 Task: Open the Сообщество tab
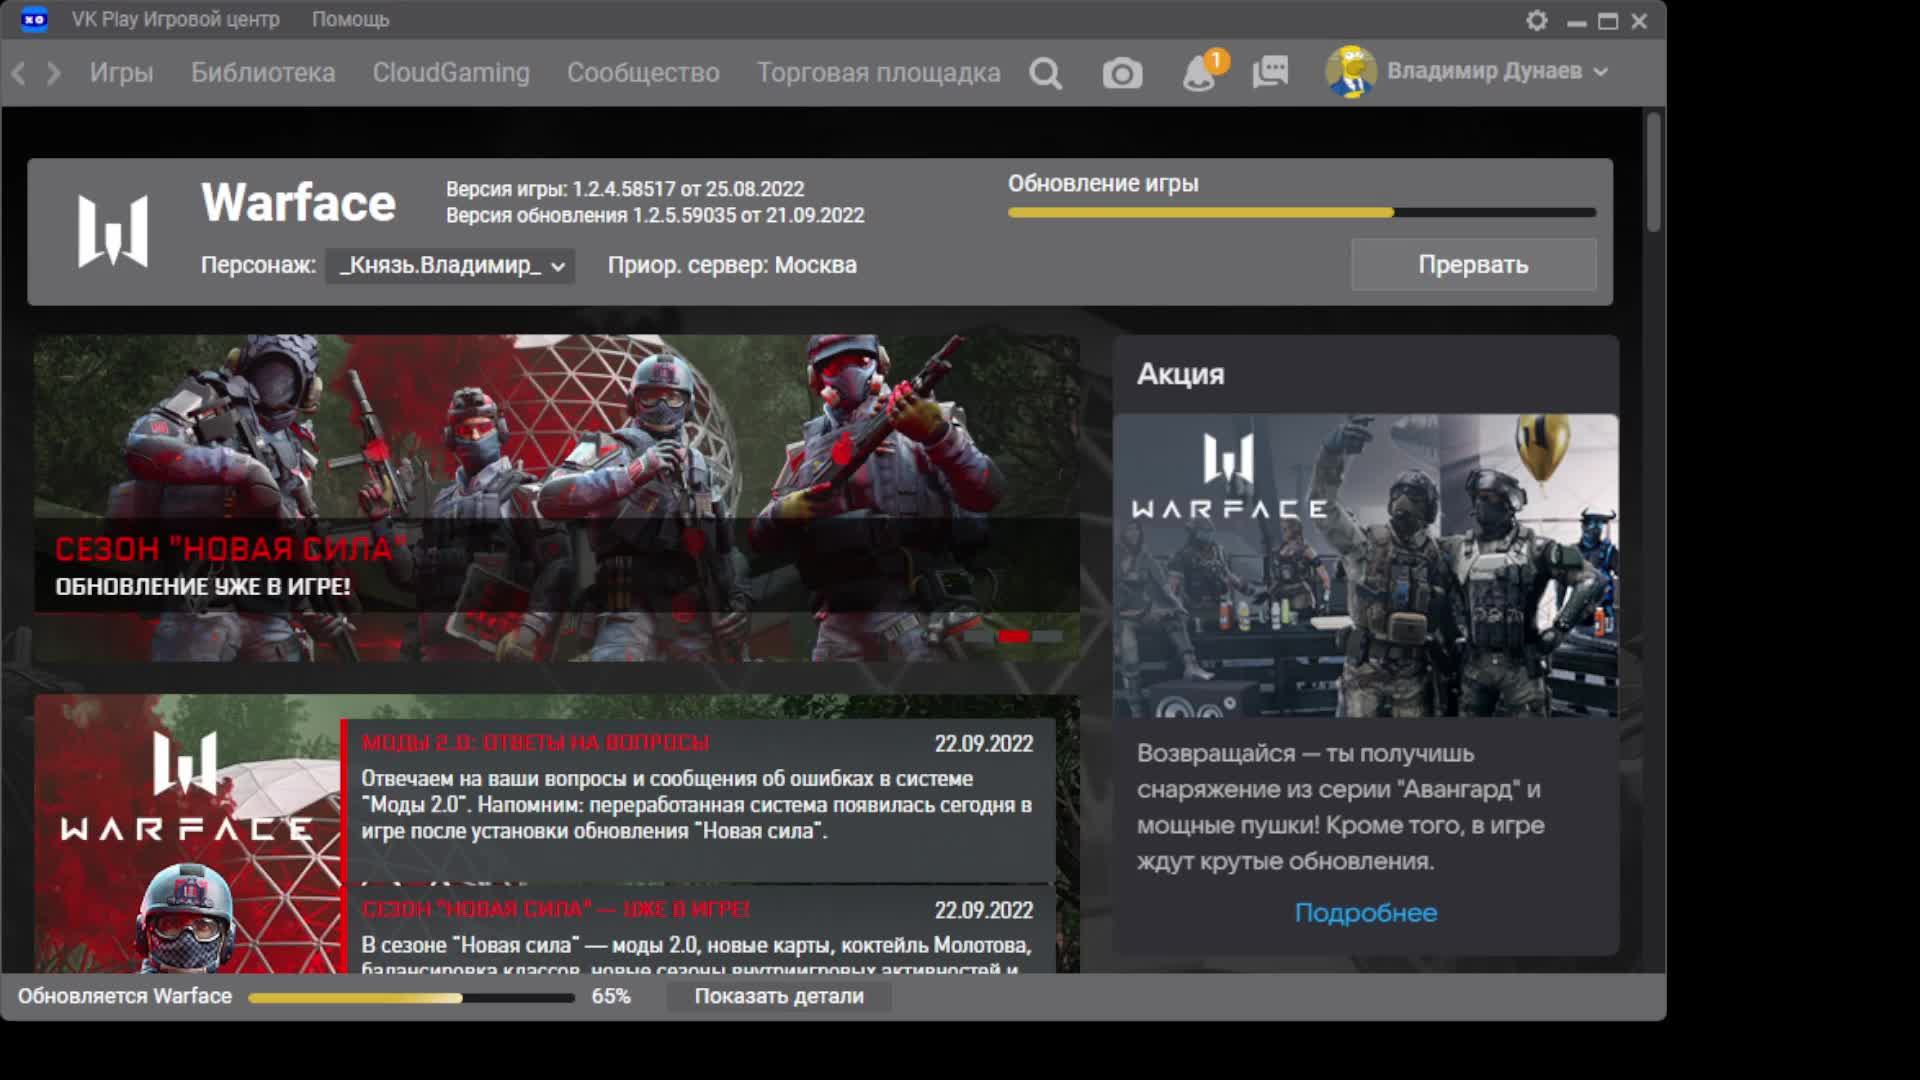643,72
